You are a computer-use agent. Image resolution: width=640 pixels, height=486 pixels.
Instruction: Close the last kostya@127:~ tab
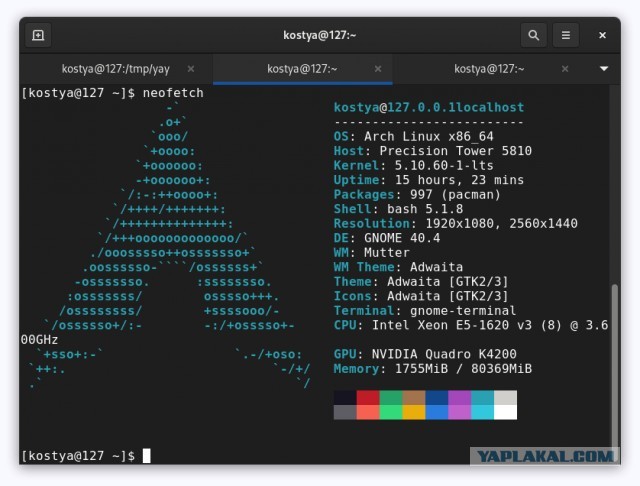tap(565, 69)
